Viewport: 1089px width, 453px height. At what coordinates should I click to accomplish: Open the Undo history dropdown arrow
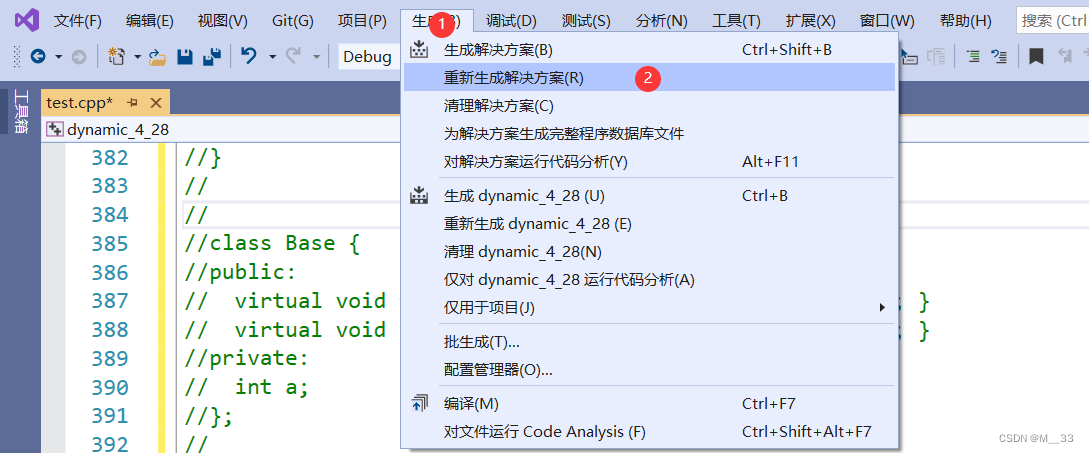coord(272,56)
